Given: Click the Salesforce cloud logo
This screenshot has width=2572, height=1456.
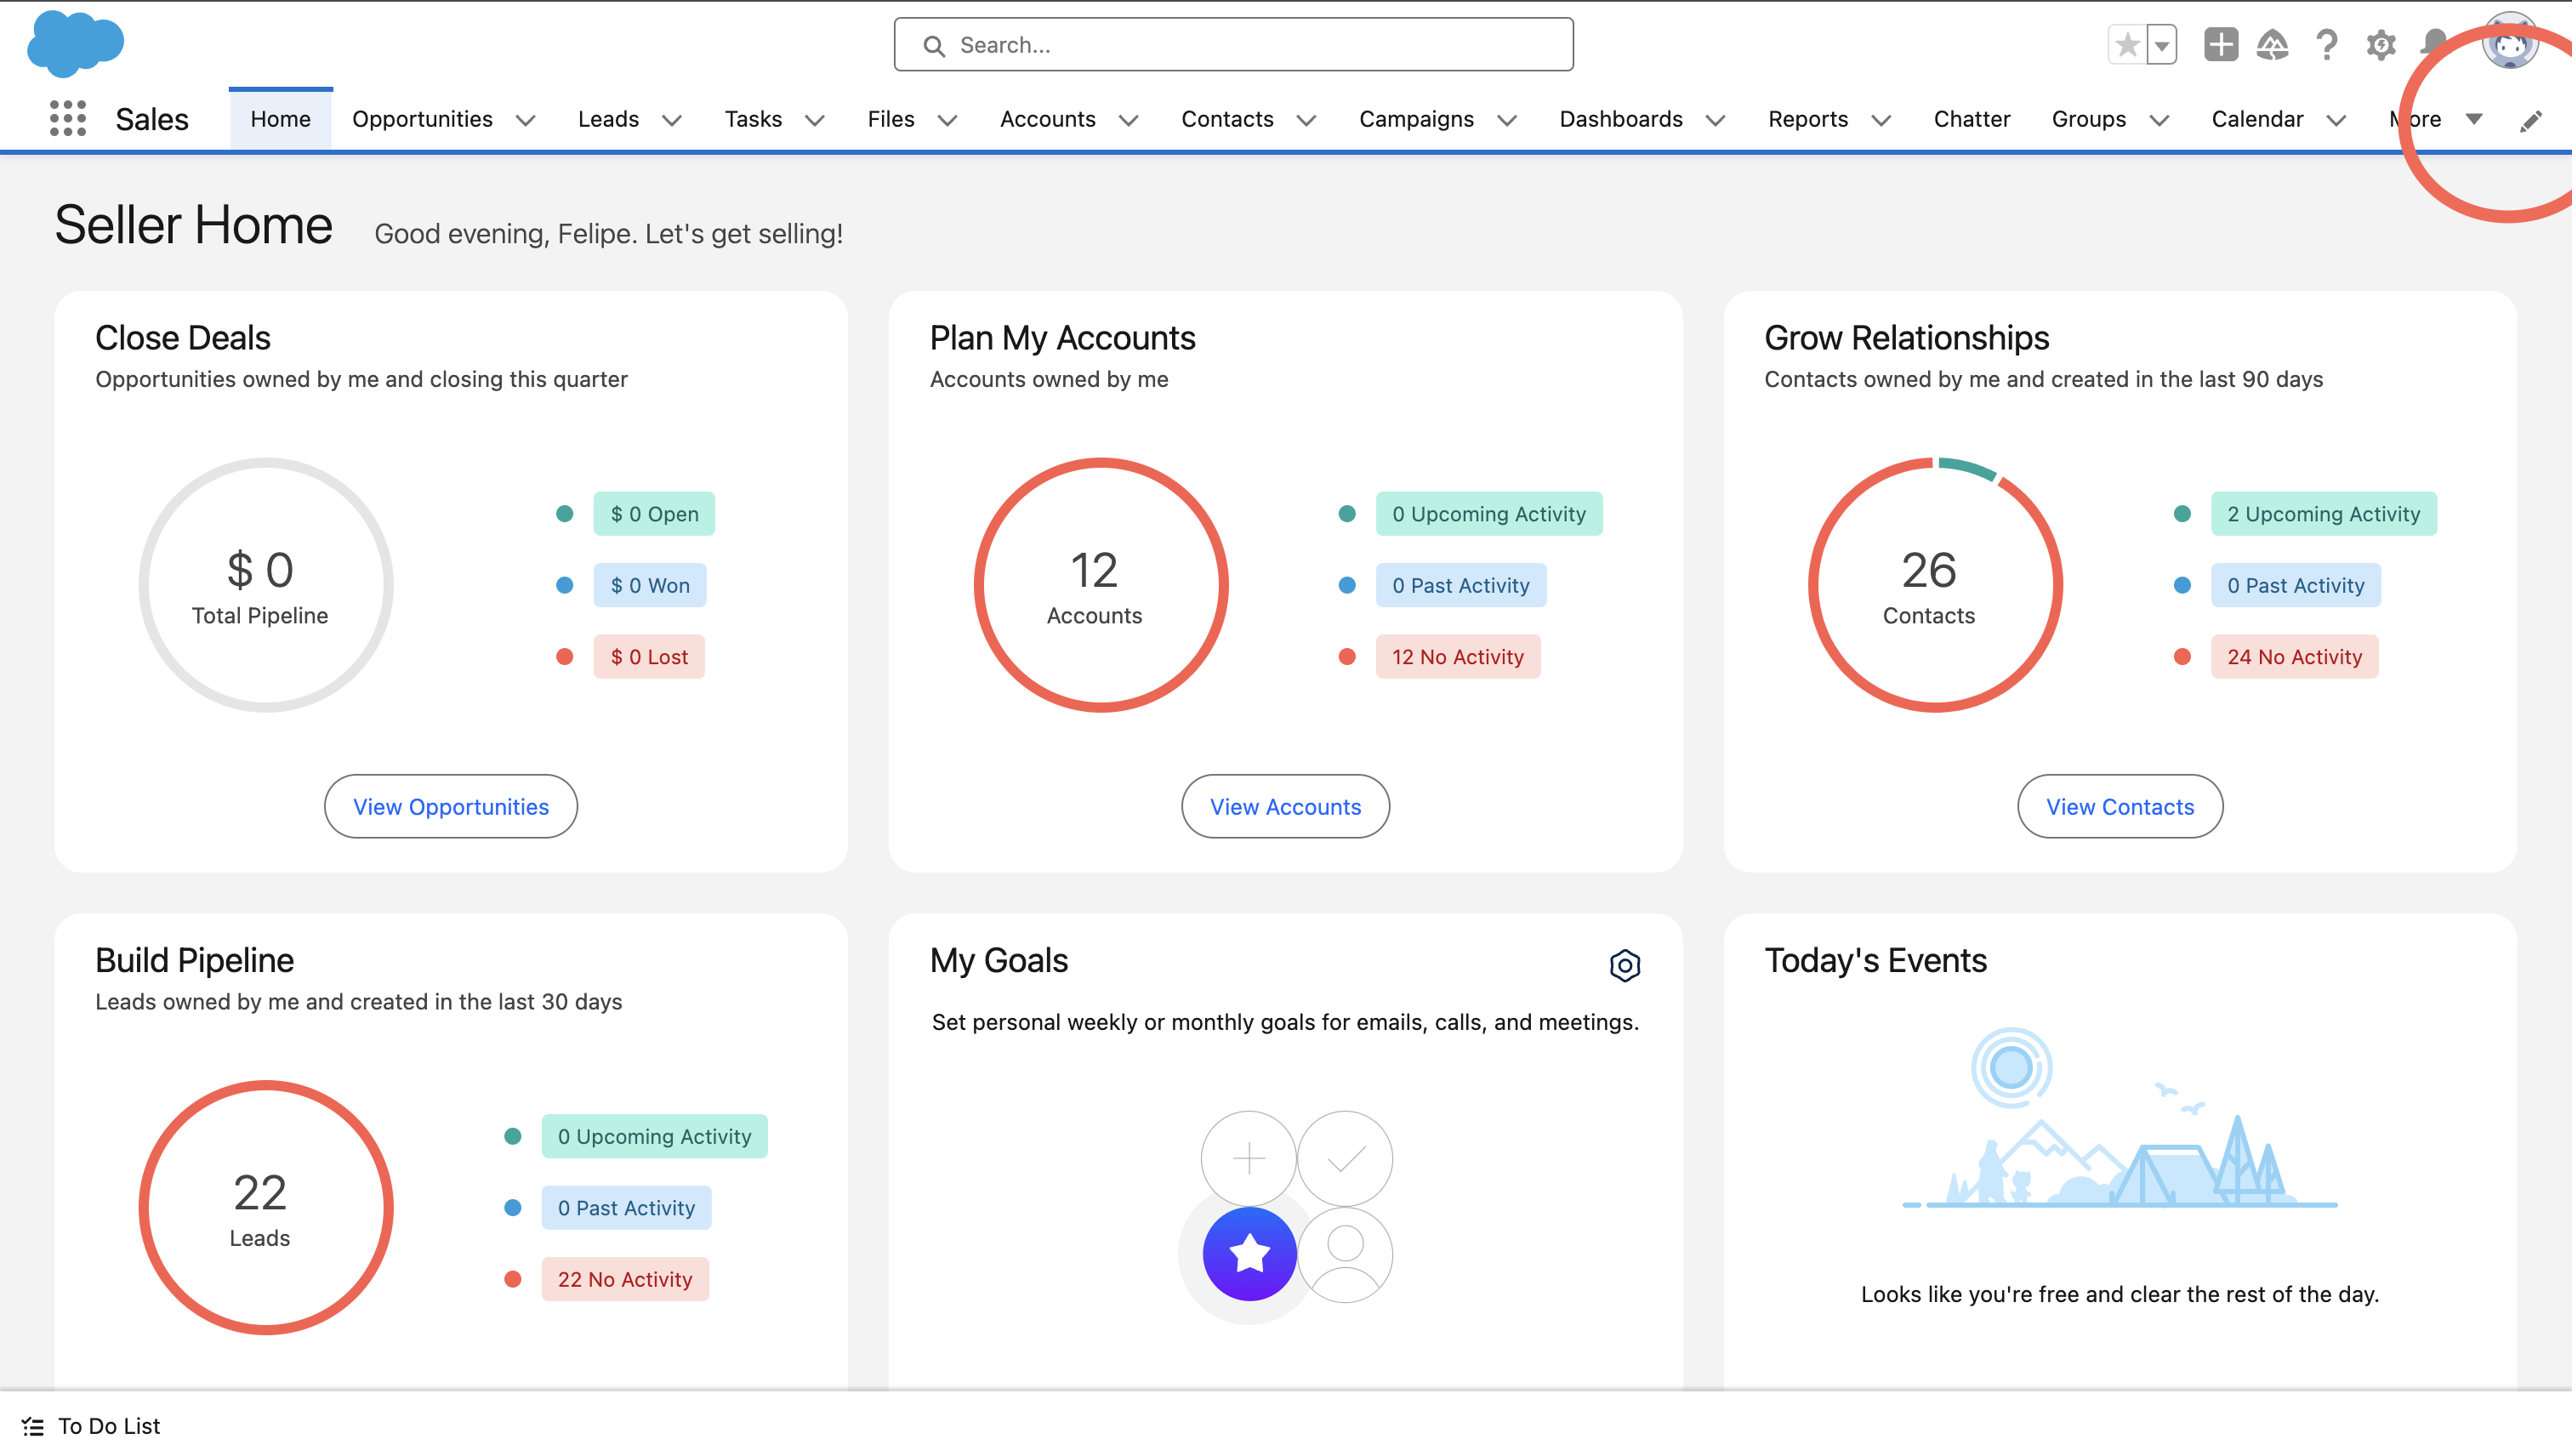Looking at the screenshot, I should [x=75, y=44].
